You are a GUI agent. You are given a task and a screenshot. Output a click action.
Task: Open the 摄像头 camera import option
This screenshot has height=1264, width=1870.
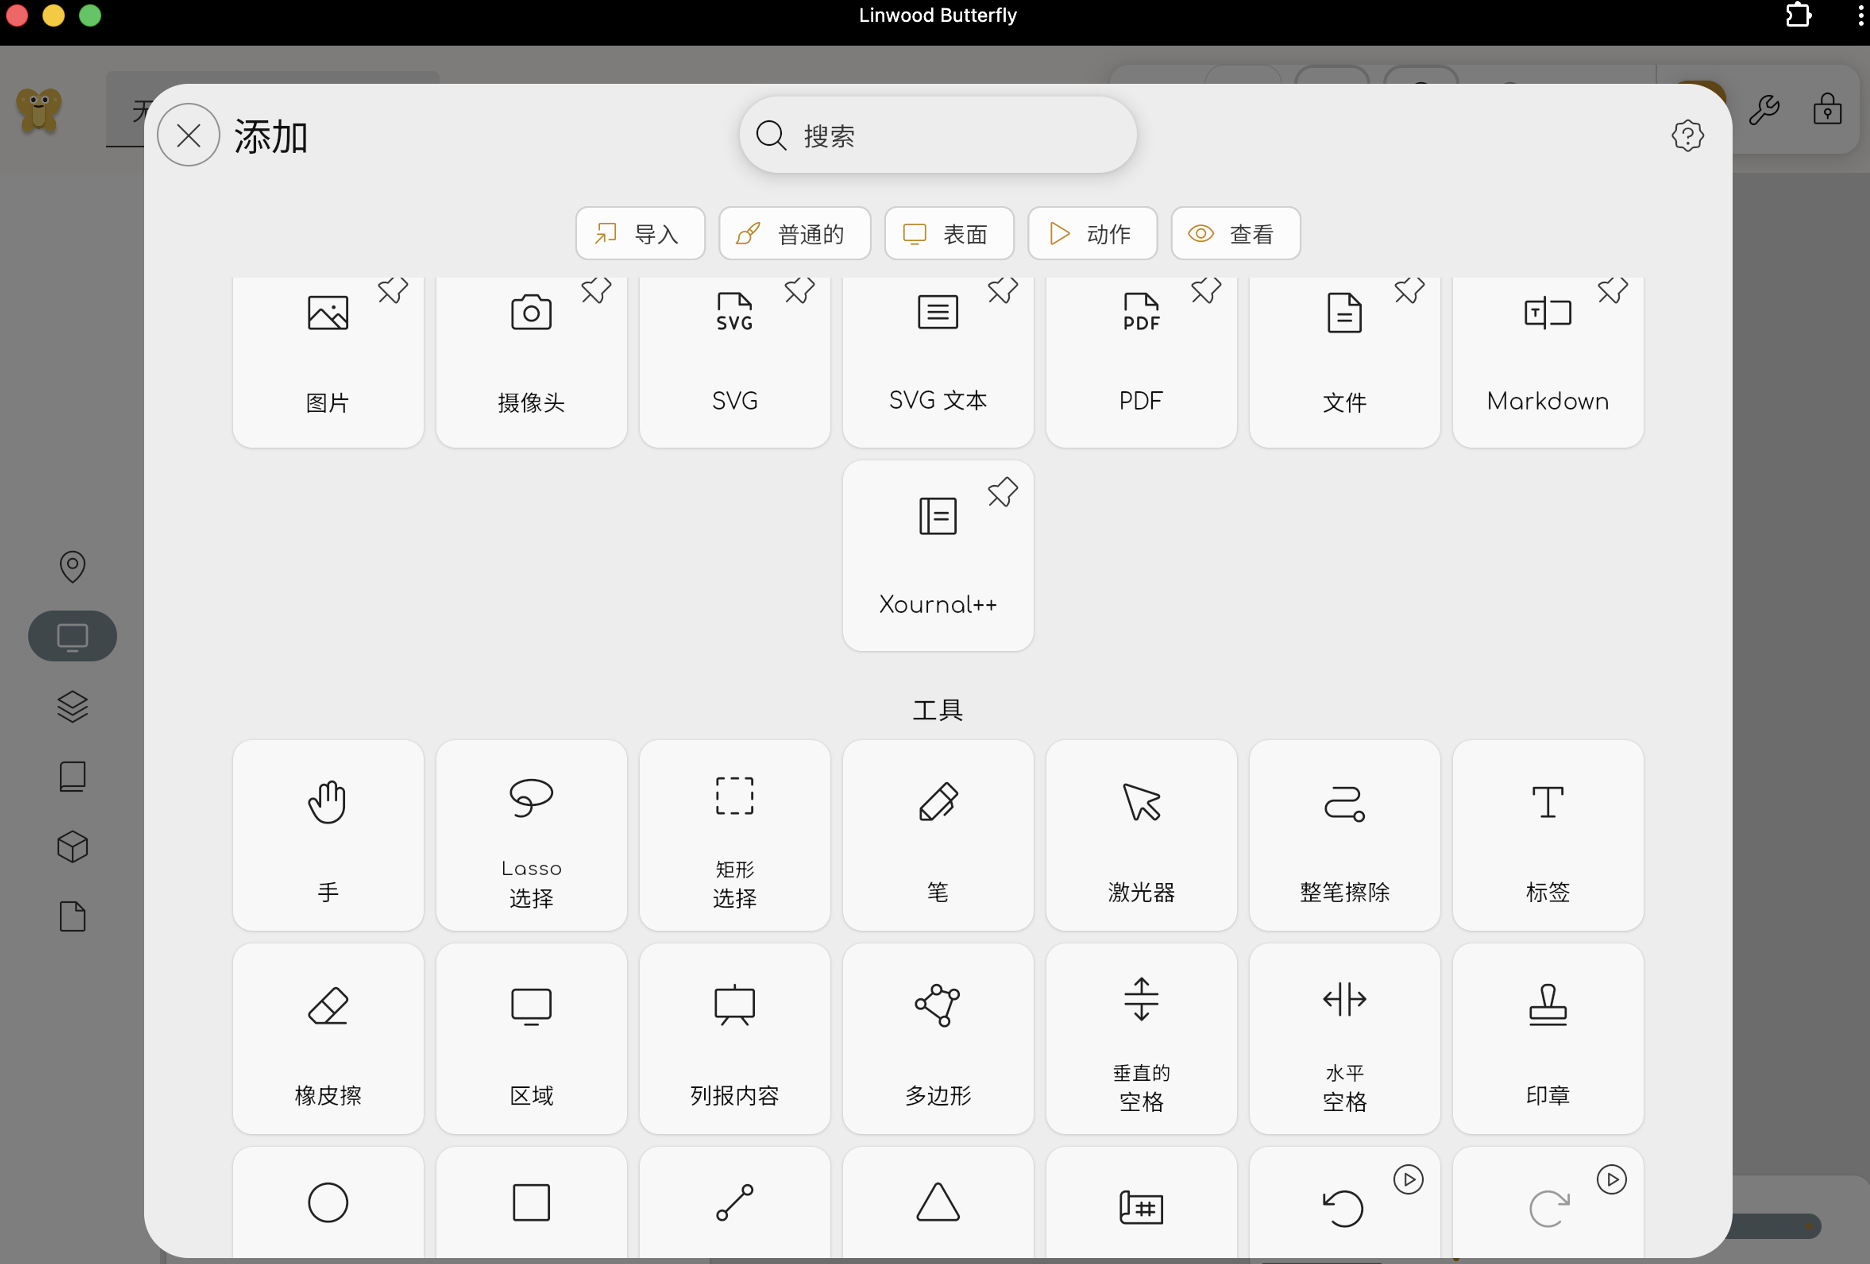coord(531,360)
